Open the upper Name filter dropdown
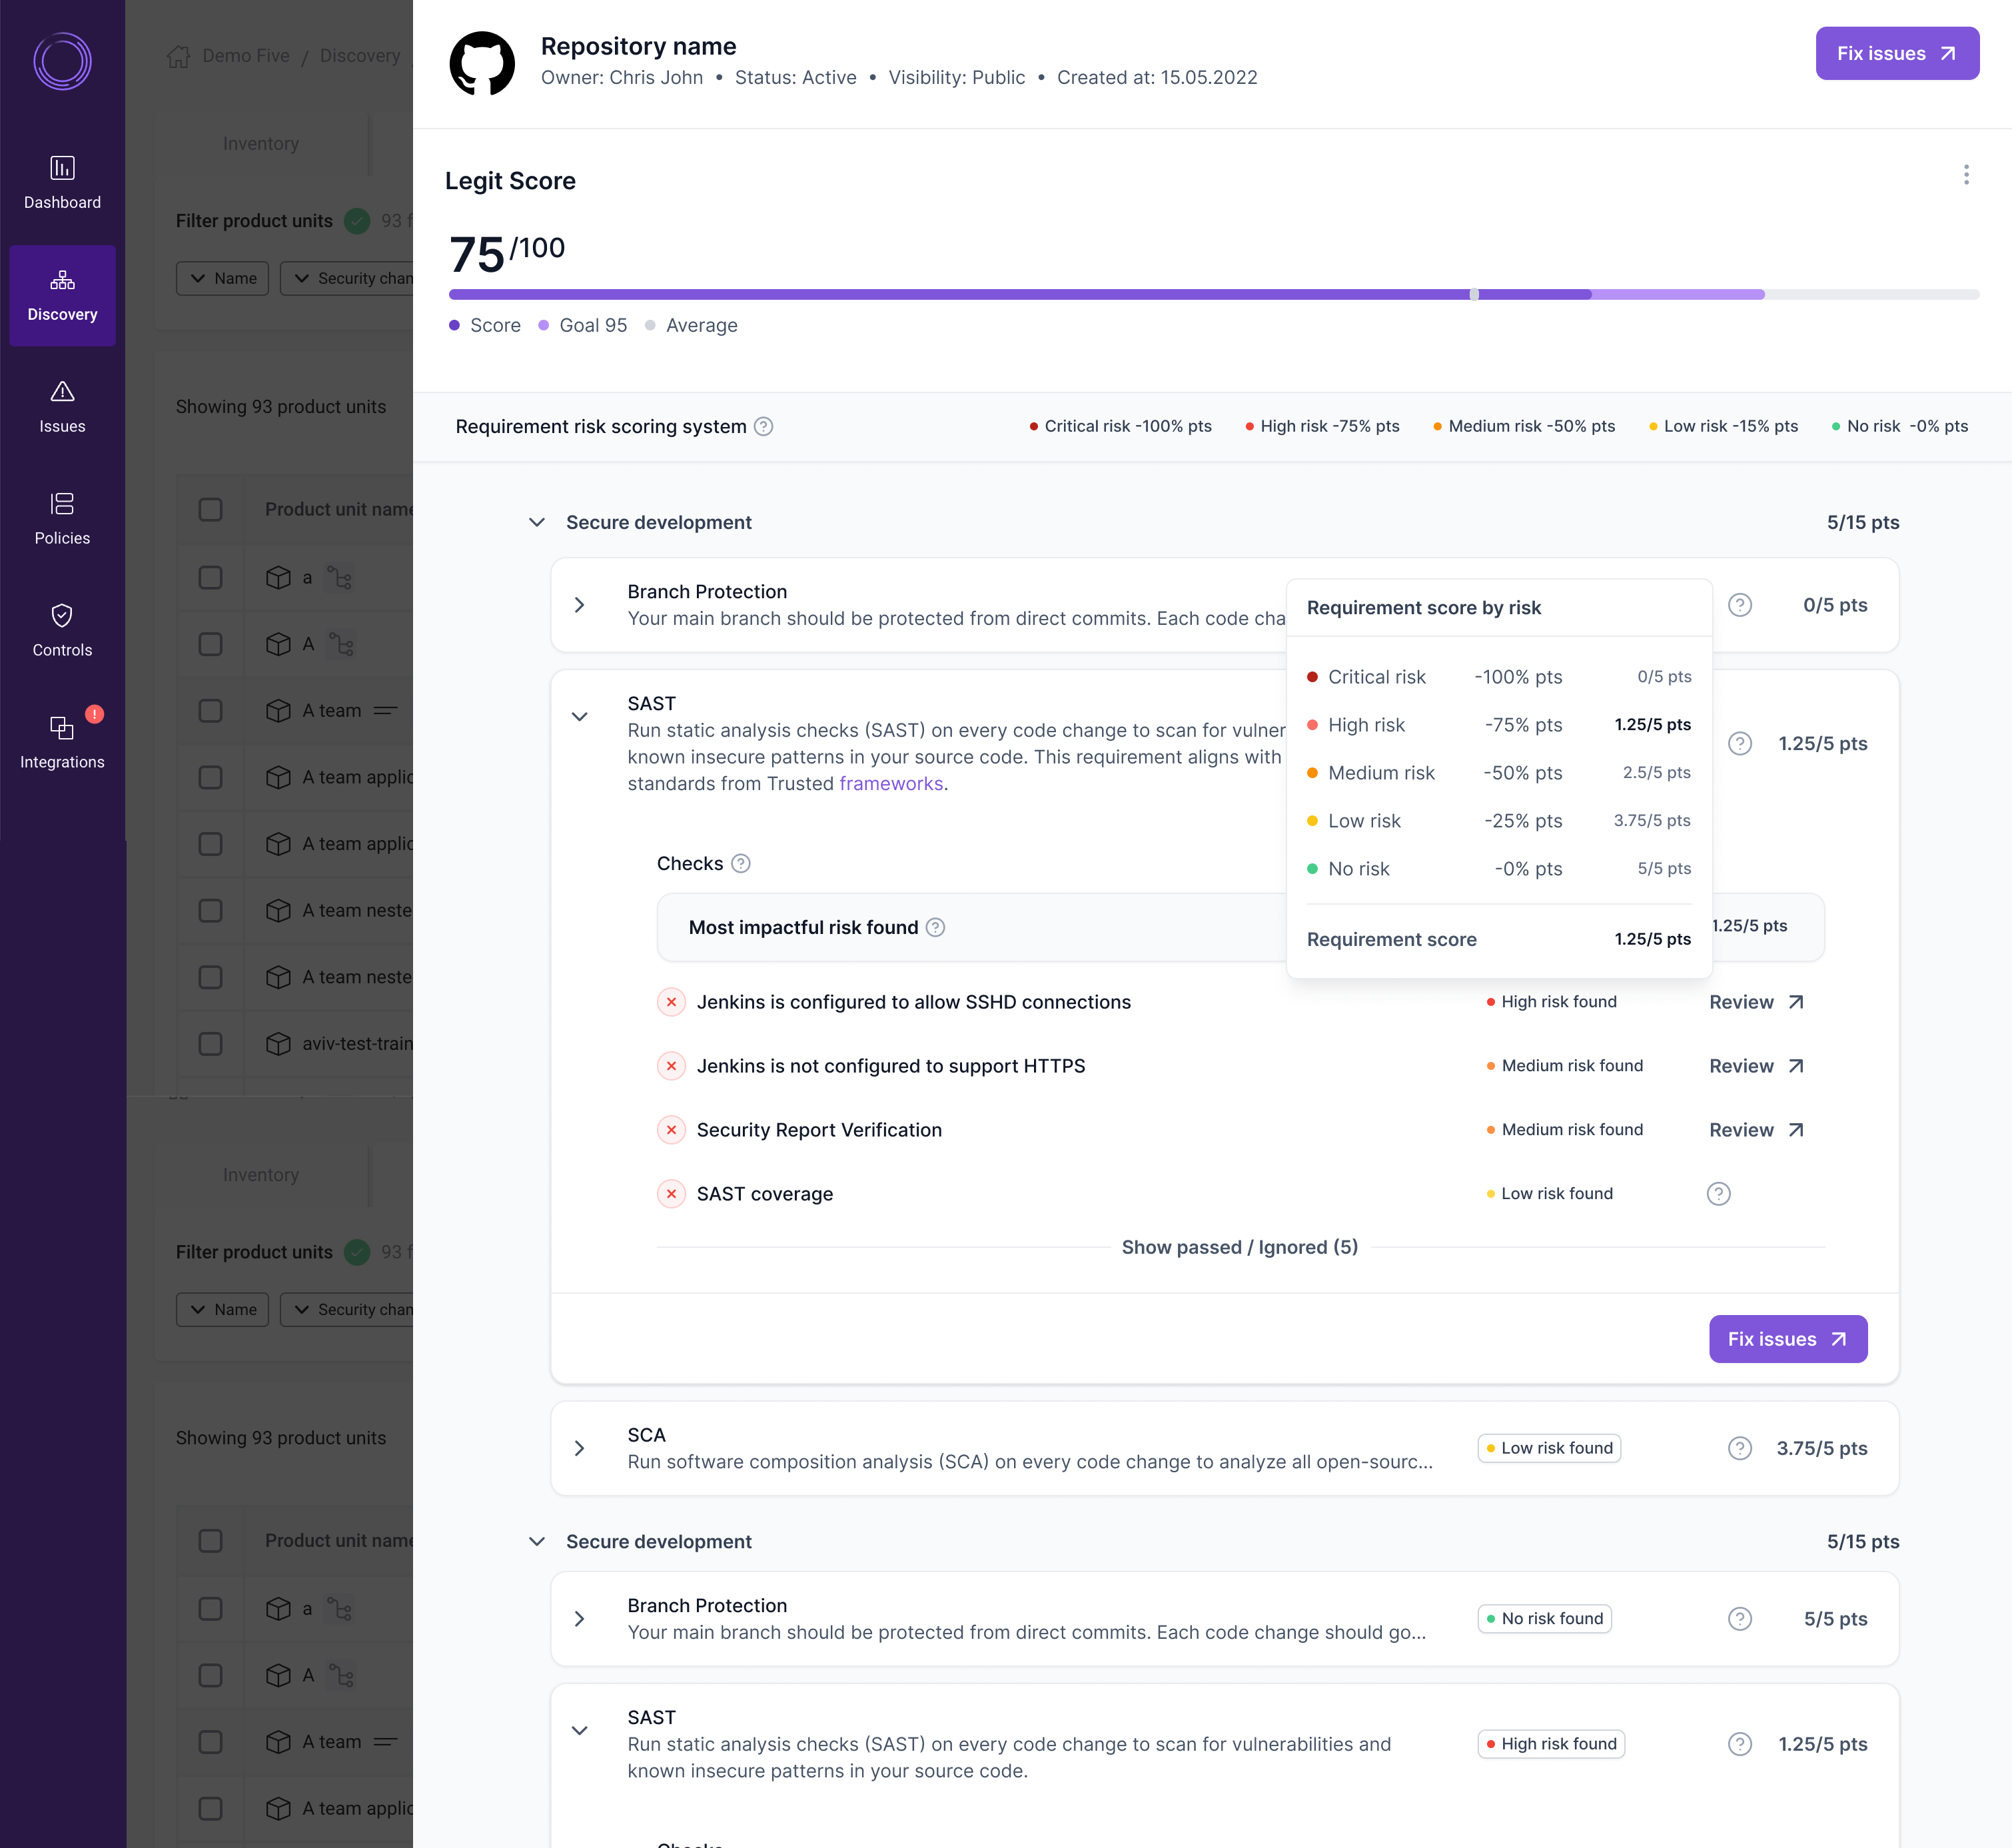Viewport: 2012px width, 1848px height. (x=222, y=278)
